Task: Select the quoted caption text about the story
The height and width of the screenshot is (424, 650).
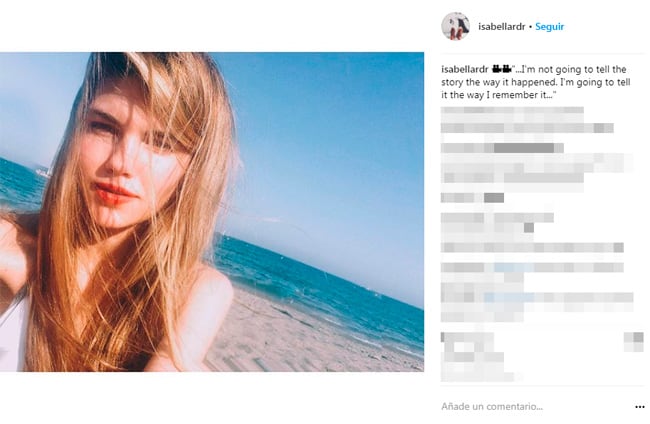Action: pos(536,82)
